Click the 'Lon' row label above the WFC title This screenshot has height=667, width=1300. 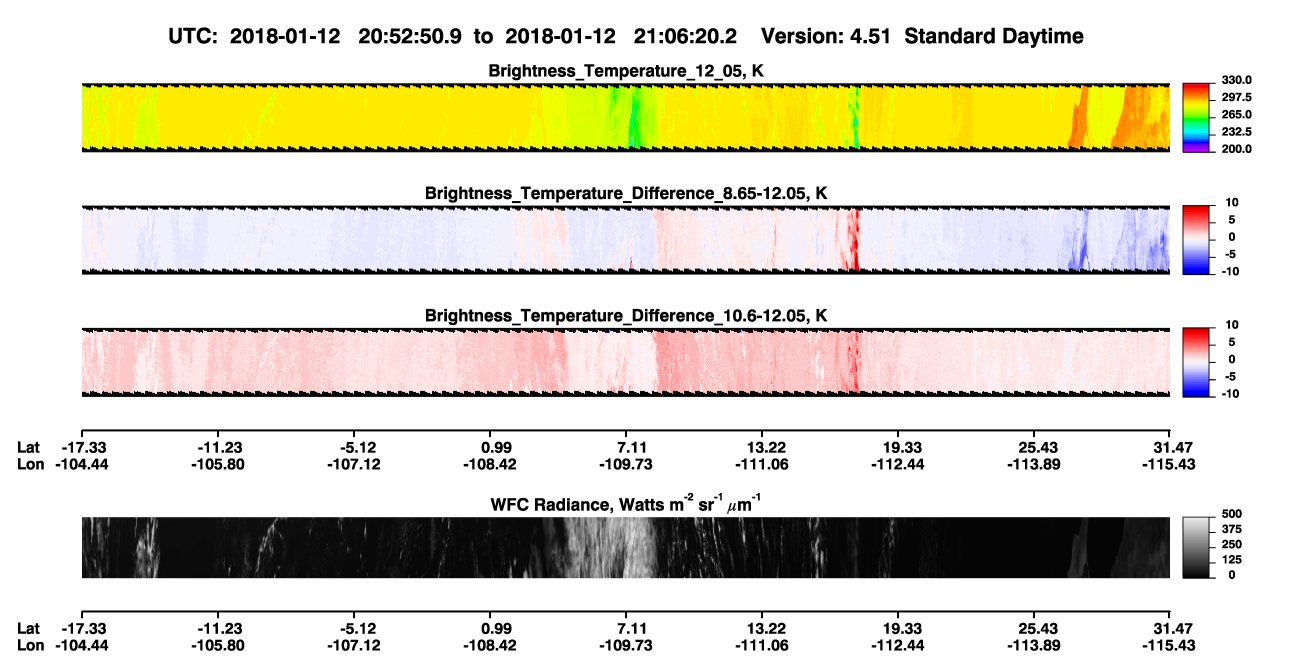[x=30, y=464]
